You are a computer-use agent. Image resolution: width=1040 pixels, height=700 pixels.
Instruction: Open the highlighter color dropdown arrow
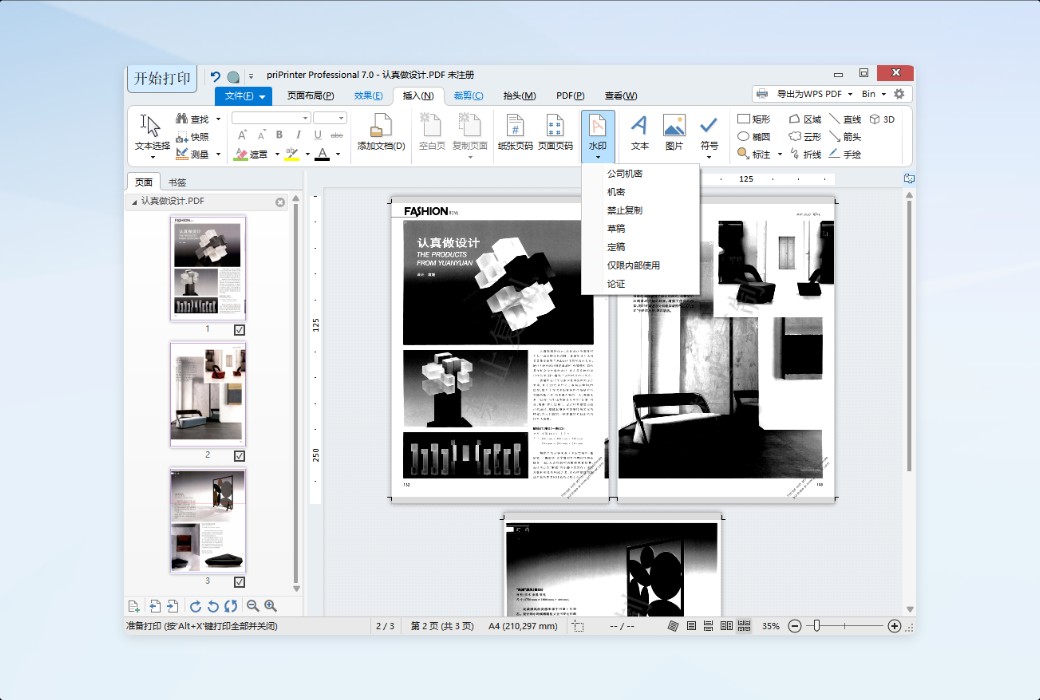point(307,155)
